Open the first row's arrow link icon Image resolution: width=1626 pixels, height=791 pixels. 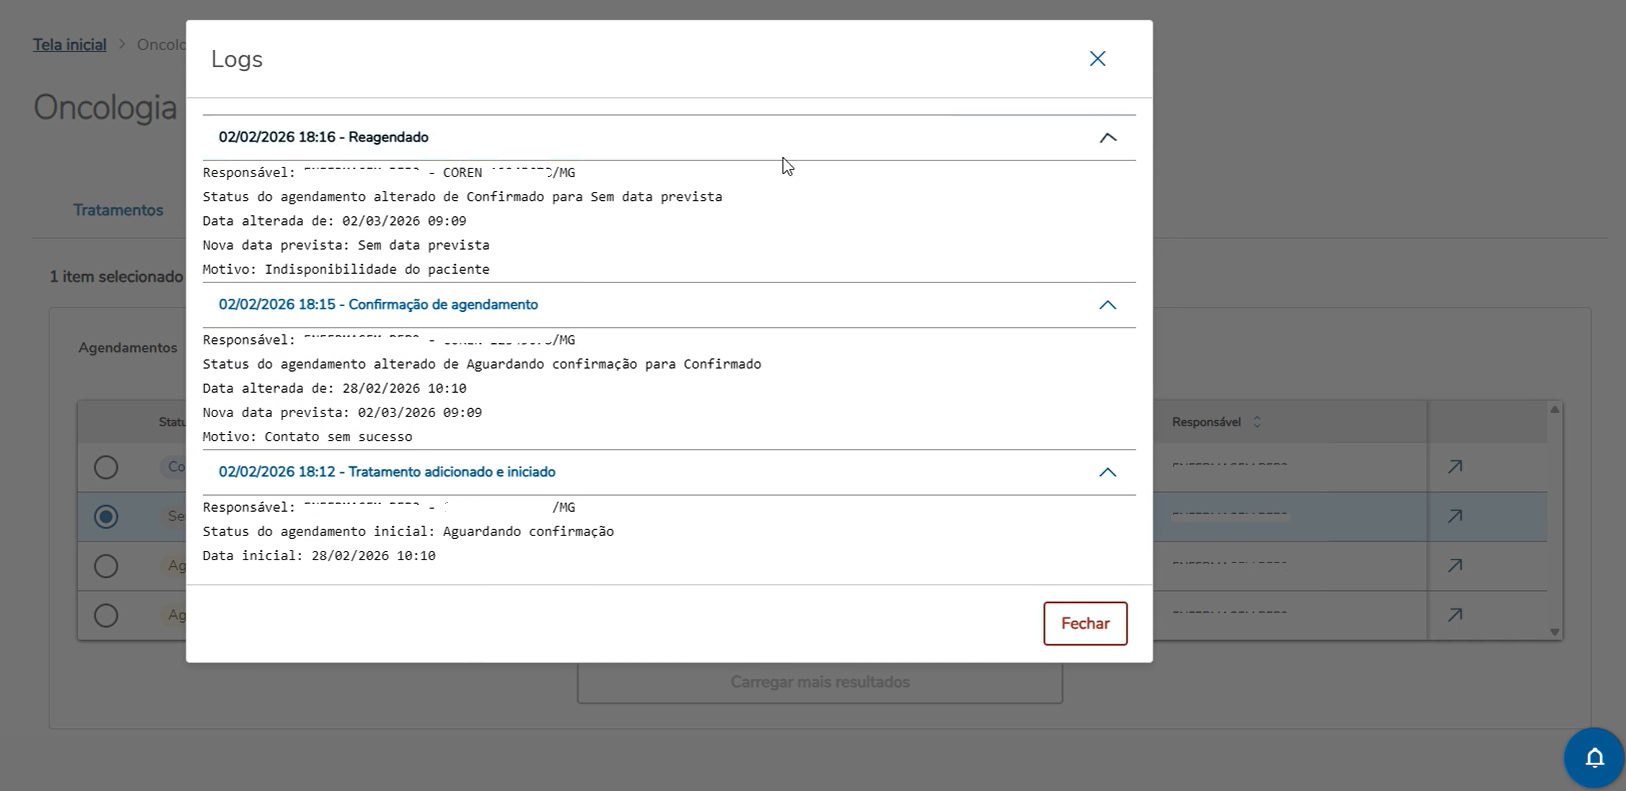[x=1455, y=467]
